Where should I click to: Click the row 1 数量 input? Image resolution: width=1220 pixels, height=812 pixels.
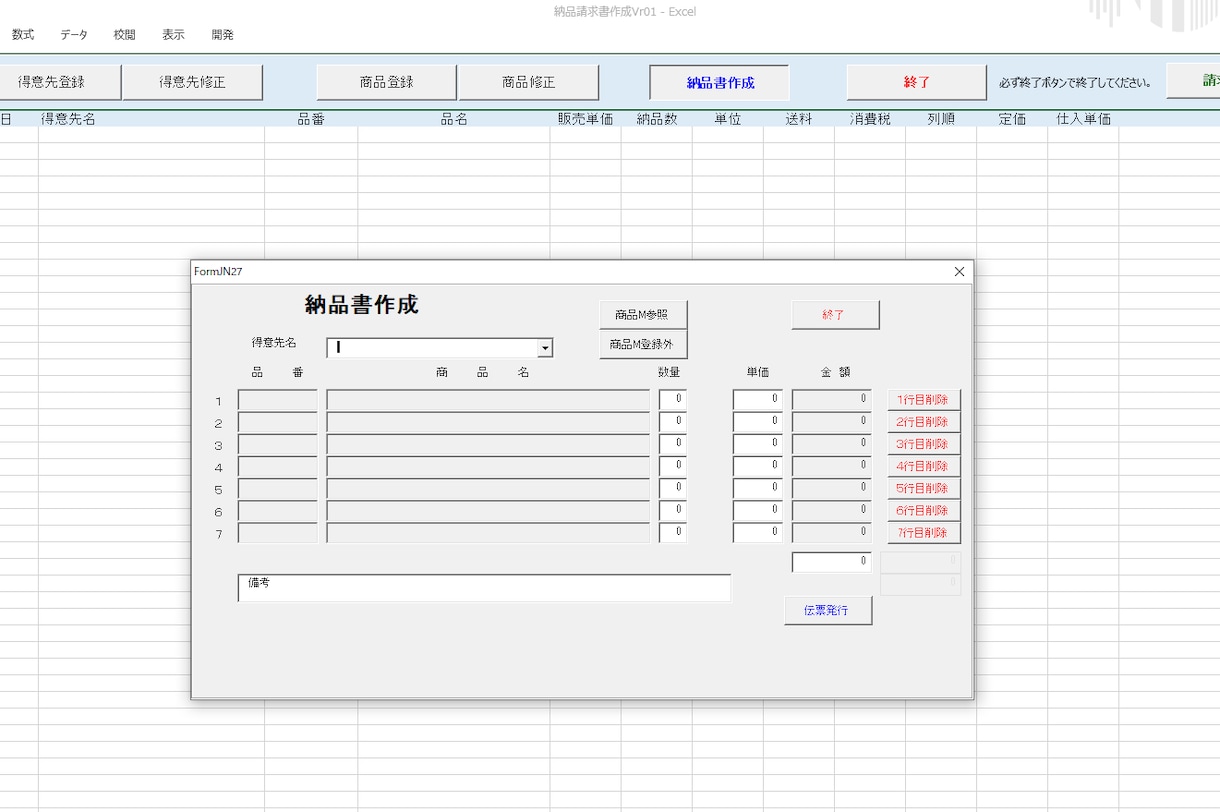[673, 400]
